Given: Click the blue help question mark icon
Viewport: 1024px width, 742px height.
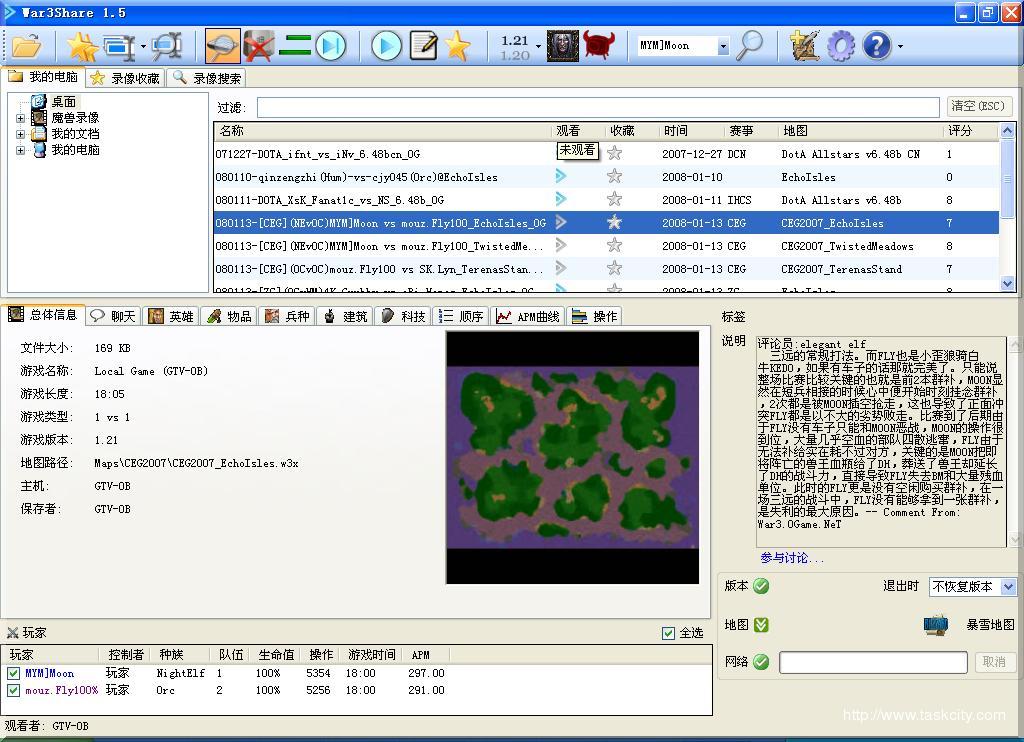Looking at the screenshot, I should tap(877, 46).
